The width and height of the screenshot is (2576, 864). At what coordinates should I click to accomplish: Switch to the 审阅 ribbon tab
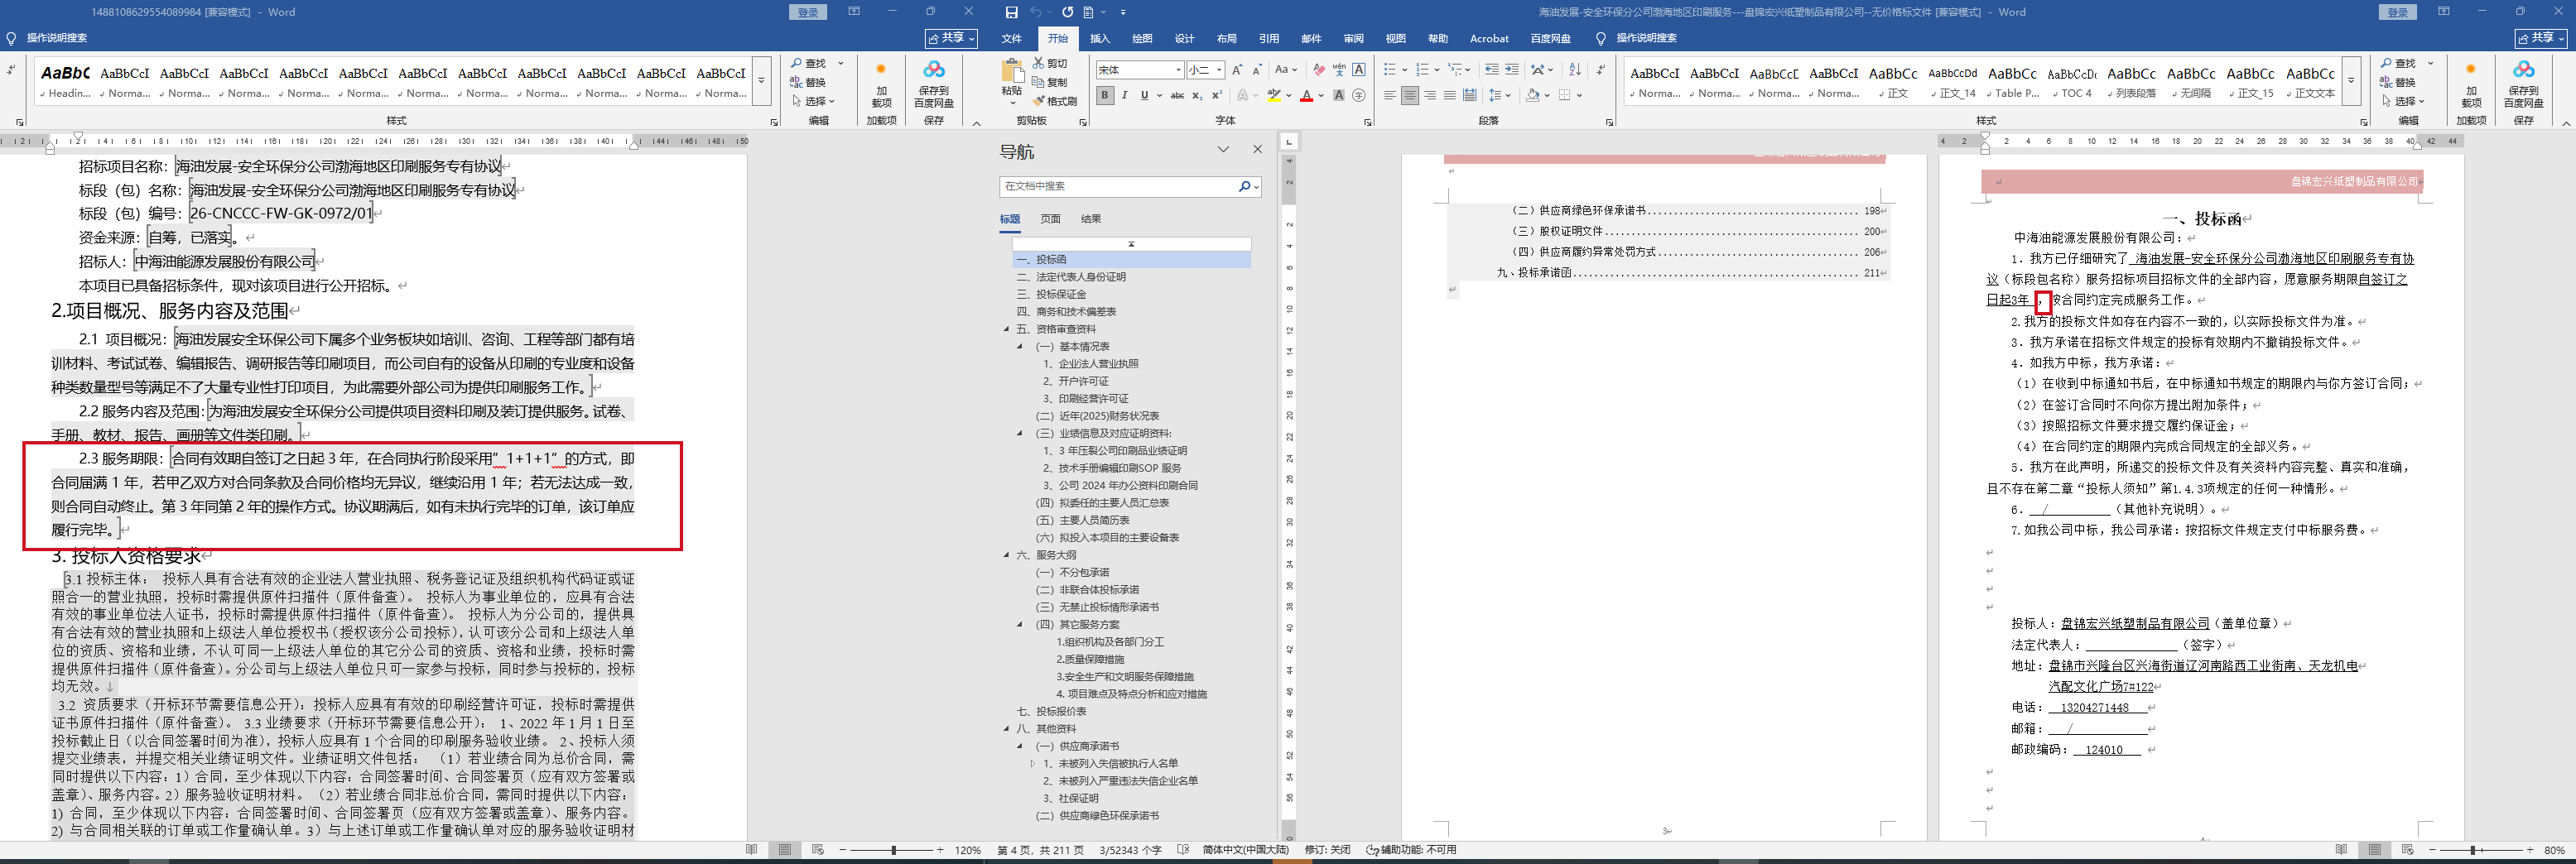(x=1353, y=38)
